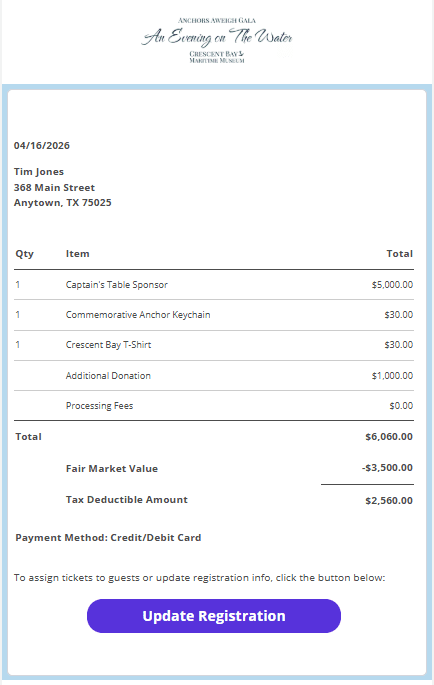Select the $1,000.00 donation amount
434x685 pixels.
(x=392, y=376)
